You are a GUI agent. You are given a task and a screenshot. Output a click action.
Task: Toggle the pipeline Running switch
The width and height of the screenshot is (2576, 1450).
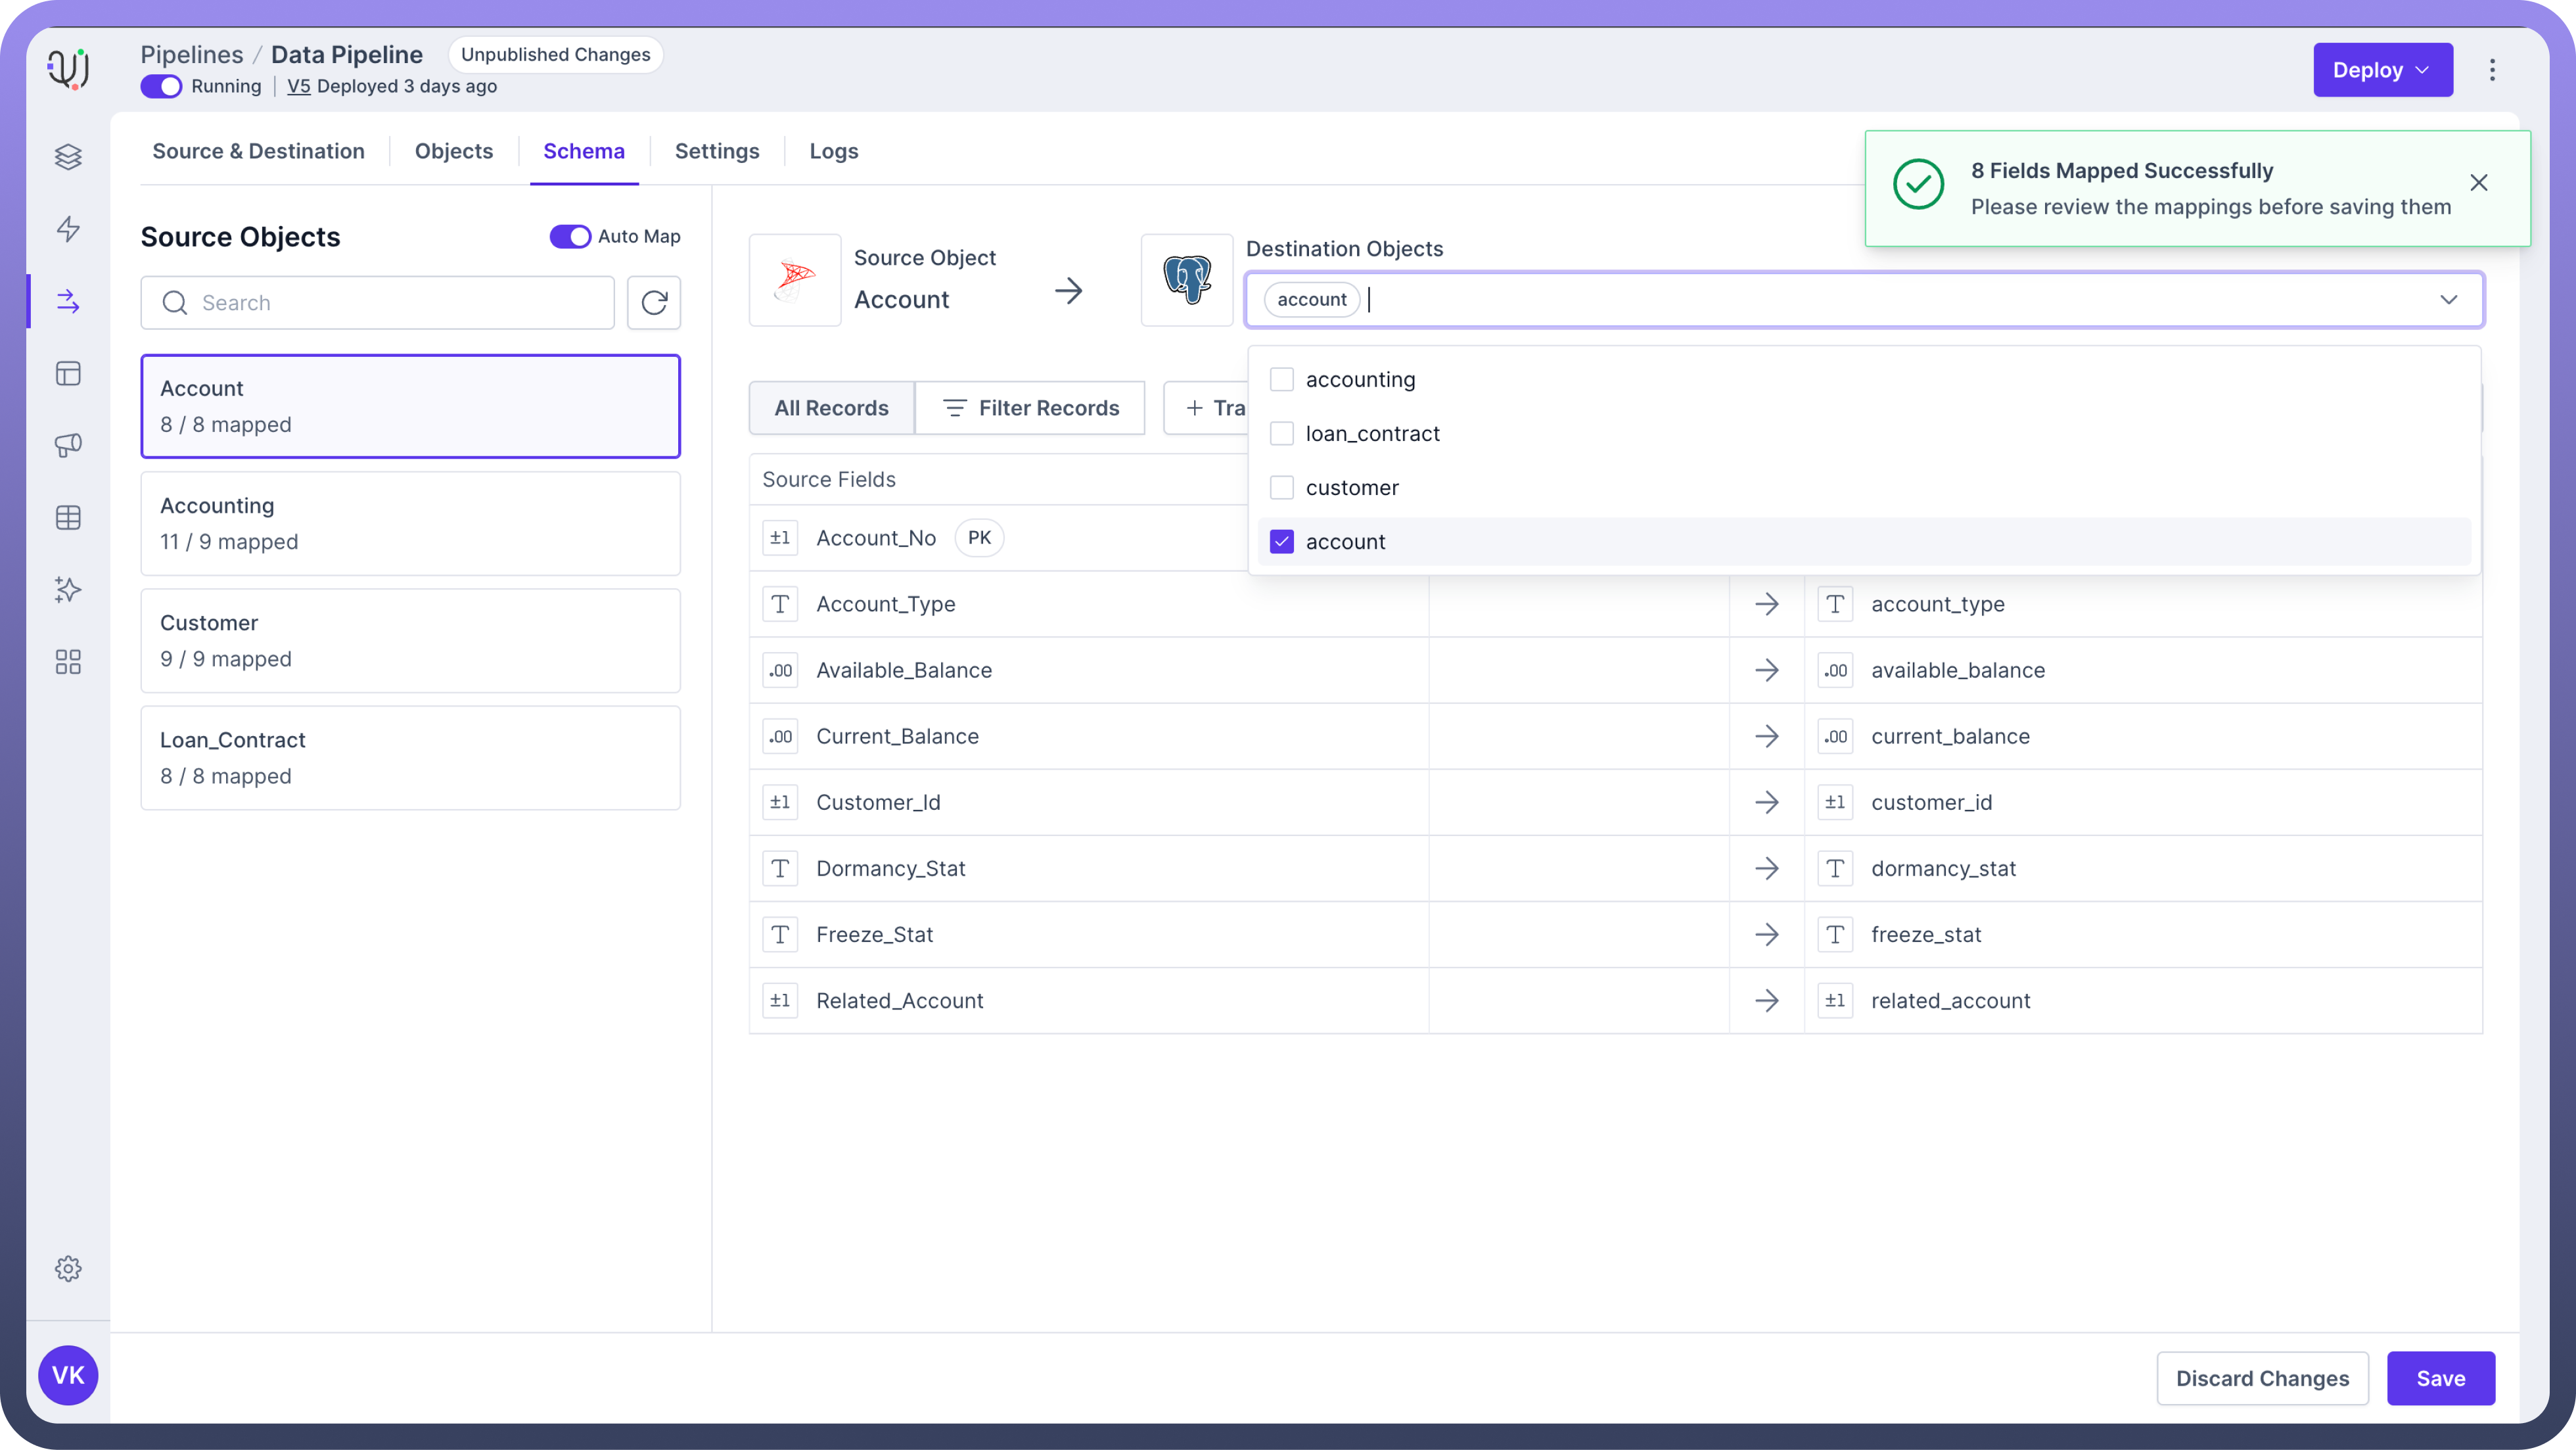[x=161, y=87]
